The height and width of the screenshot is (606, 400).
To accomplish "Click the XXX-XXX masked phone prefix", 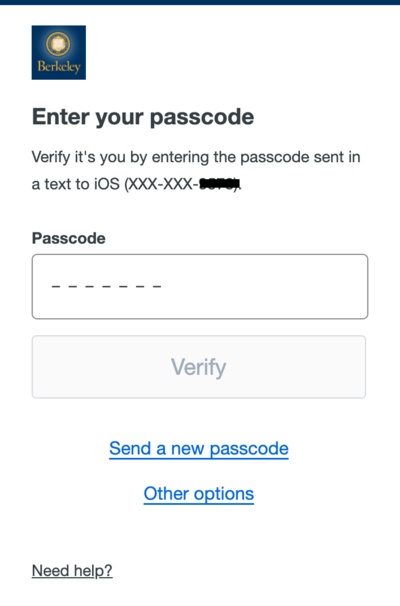I will 160,184.
